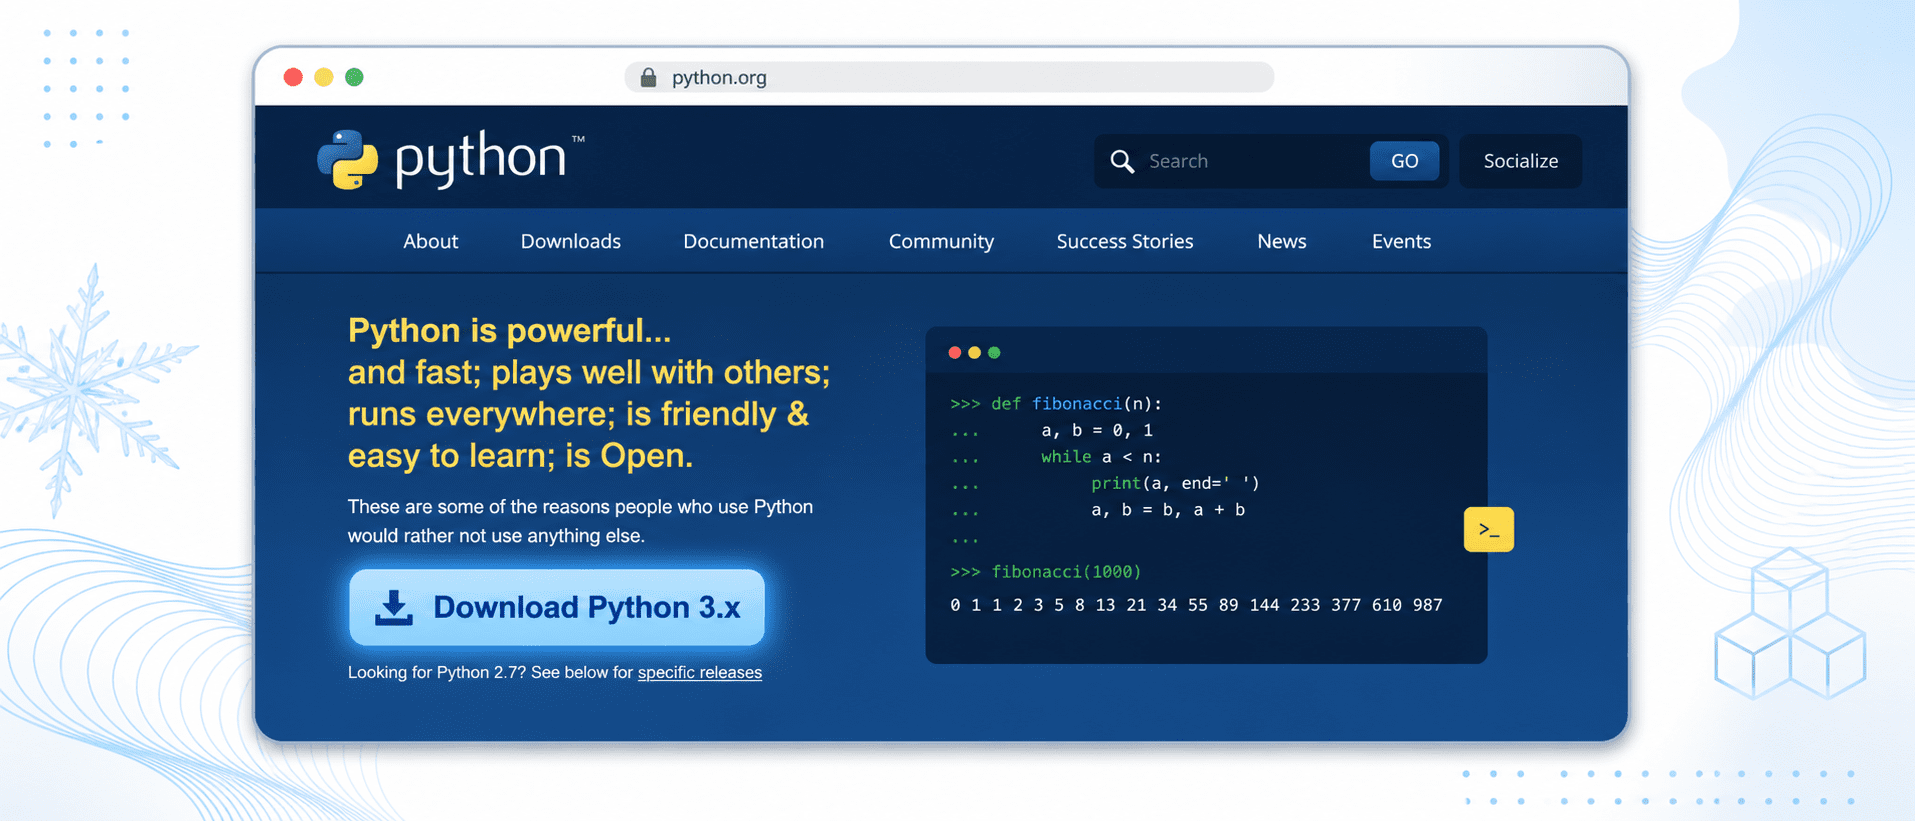This screenshot has width=1915, height=821.
Task: Open the About menu
Action: point(431,241)
